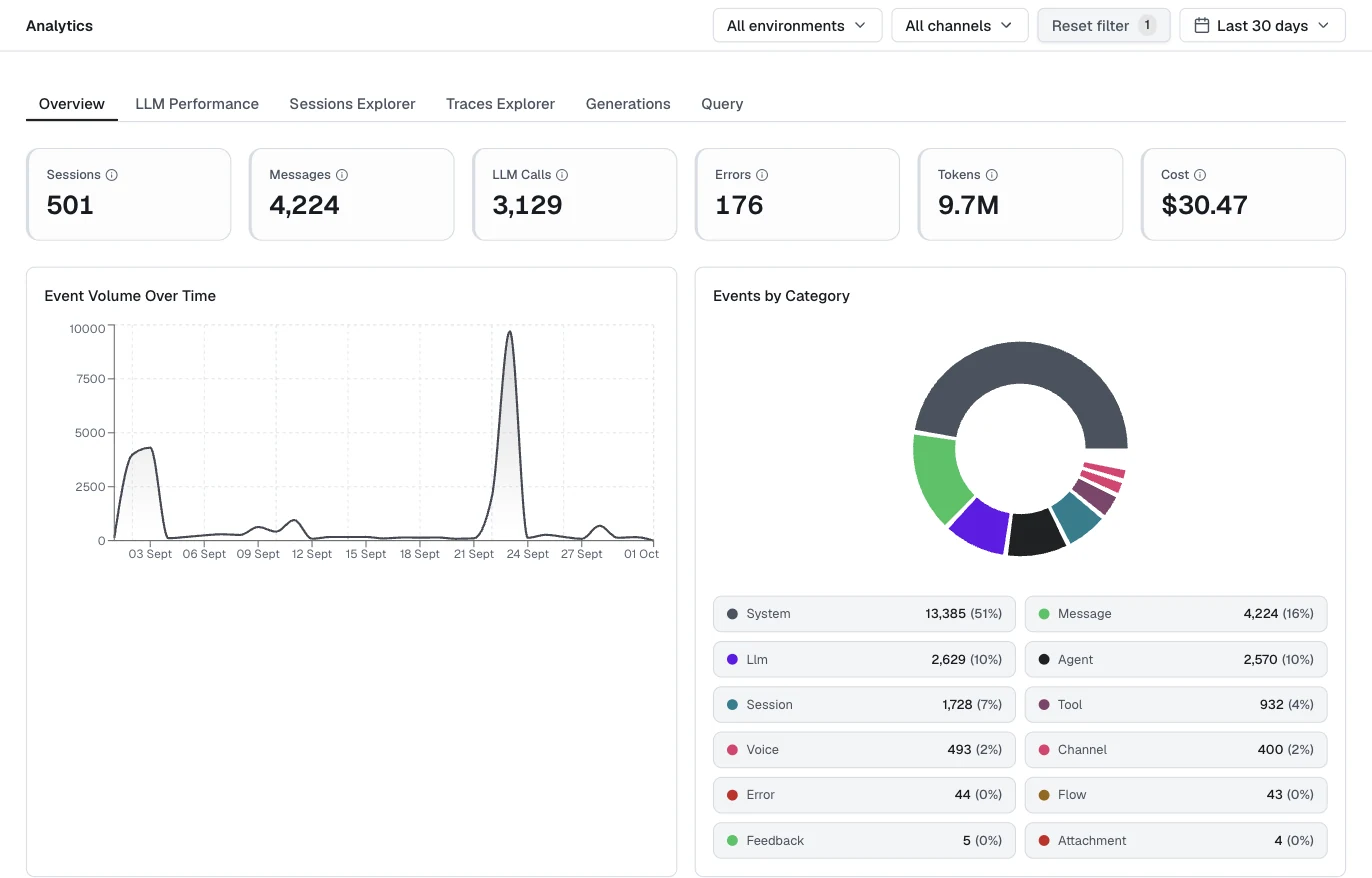Open the All channels dropdown
The image size is (1372, 878).
pos(960,25)
